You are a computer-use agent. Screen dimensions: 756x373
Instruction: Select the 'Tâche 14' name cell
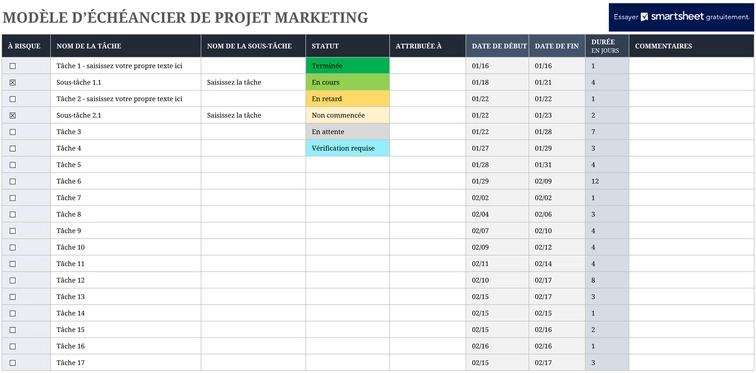(x=126, y=313)
